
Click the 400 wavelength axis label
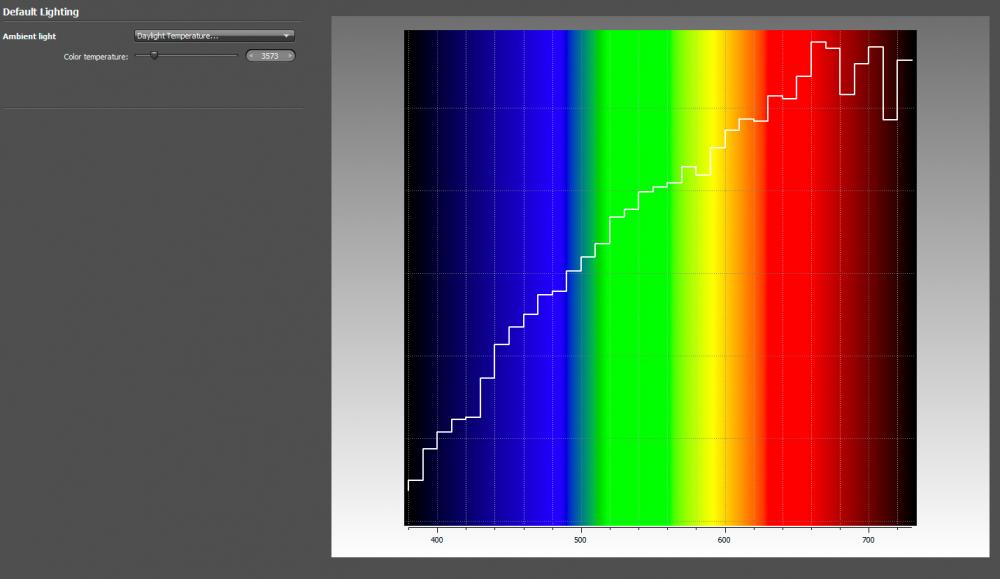point(437,540)
